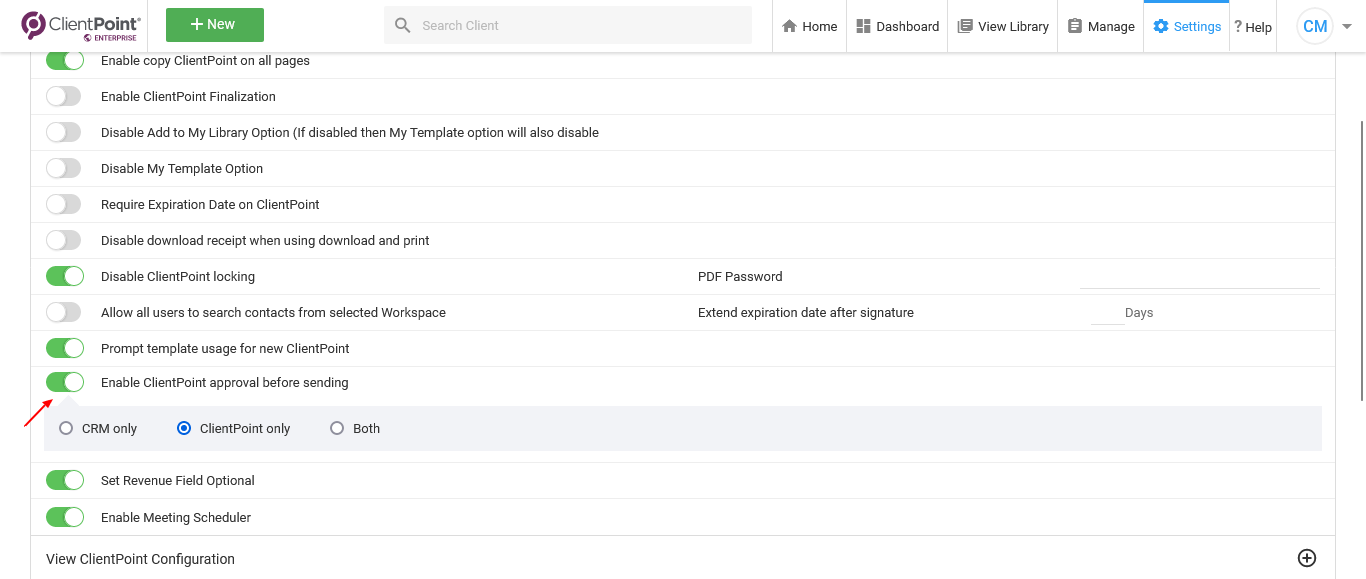Open the View Library menu
Viewport: 1366px width, 579px height.
click(x=1003, y=26)
